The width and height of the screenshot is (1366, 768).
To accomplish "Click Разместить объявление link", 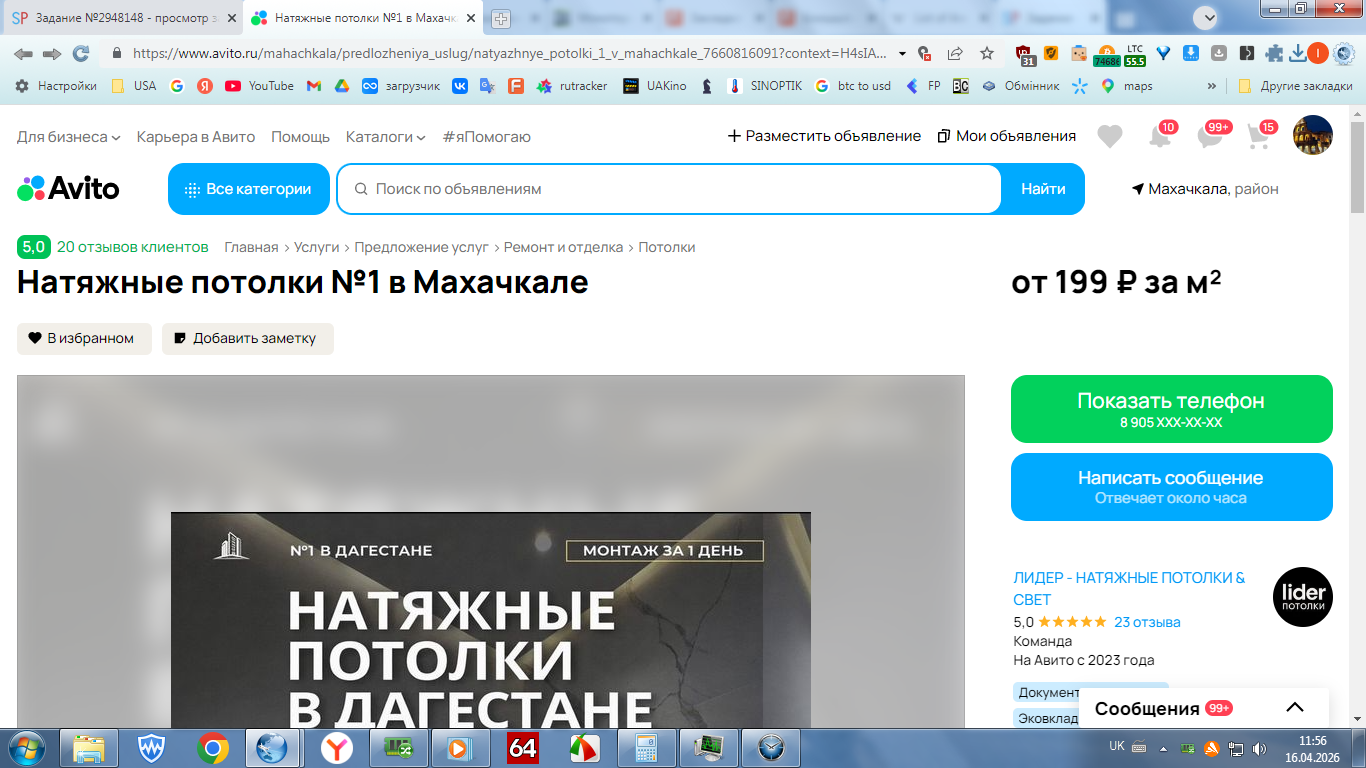I will [824, 136].
